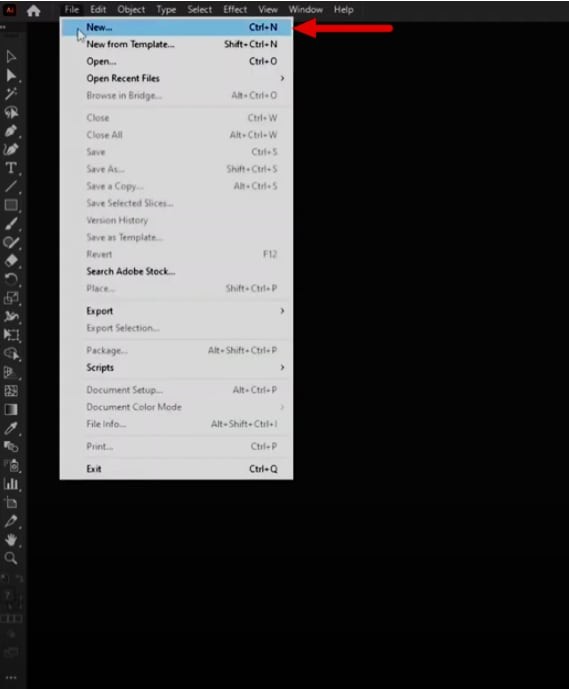Viewport: 569px width, 689px height.
Task: Select the Eyedropper tool
Action: click(11, 428)
